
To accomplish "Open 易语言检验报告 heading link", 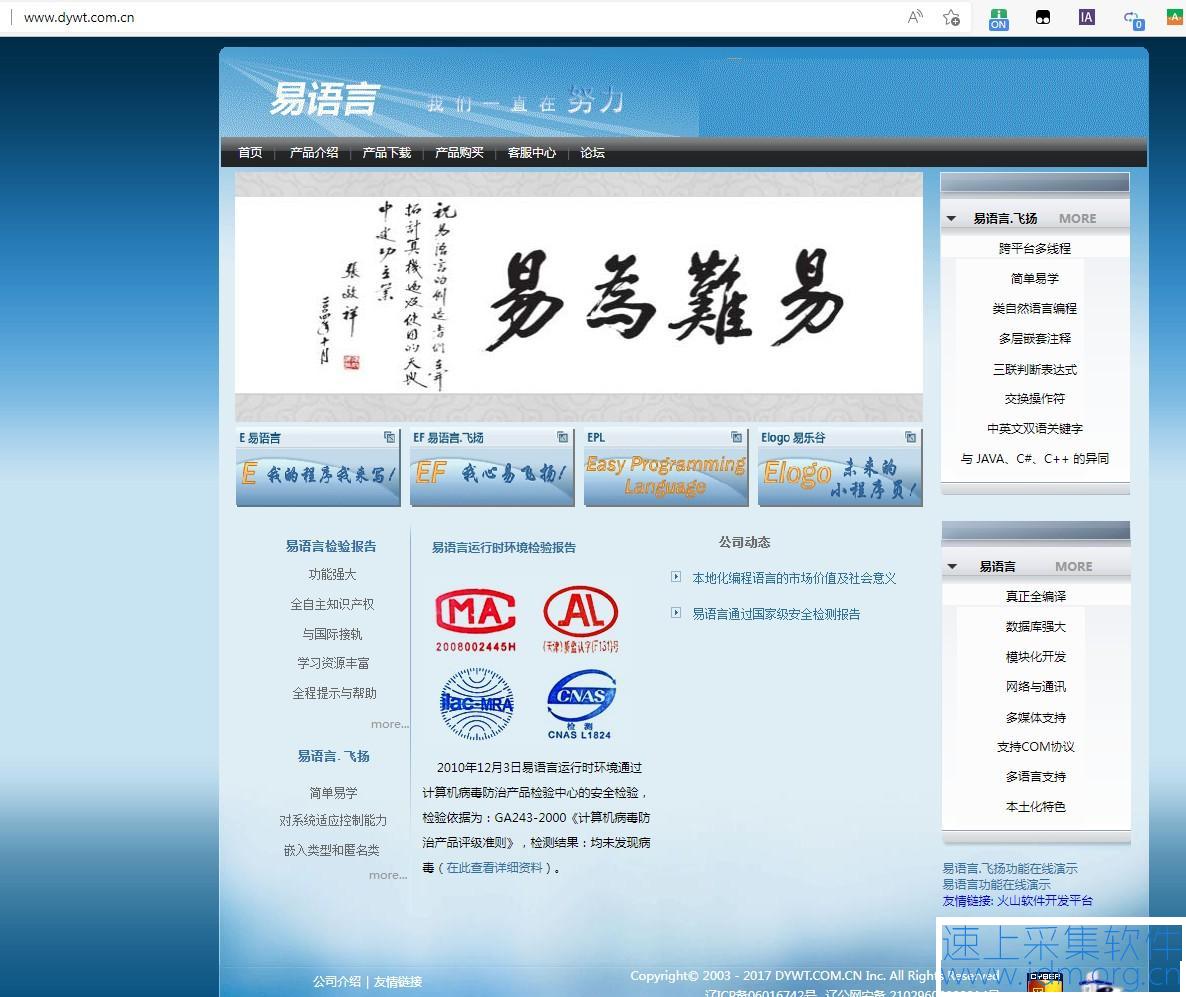I will pos(331,546).
